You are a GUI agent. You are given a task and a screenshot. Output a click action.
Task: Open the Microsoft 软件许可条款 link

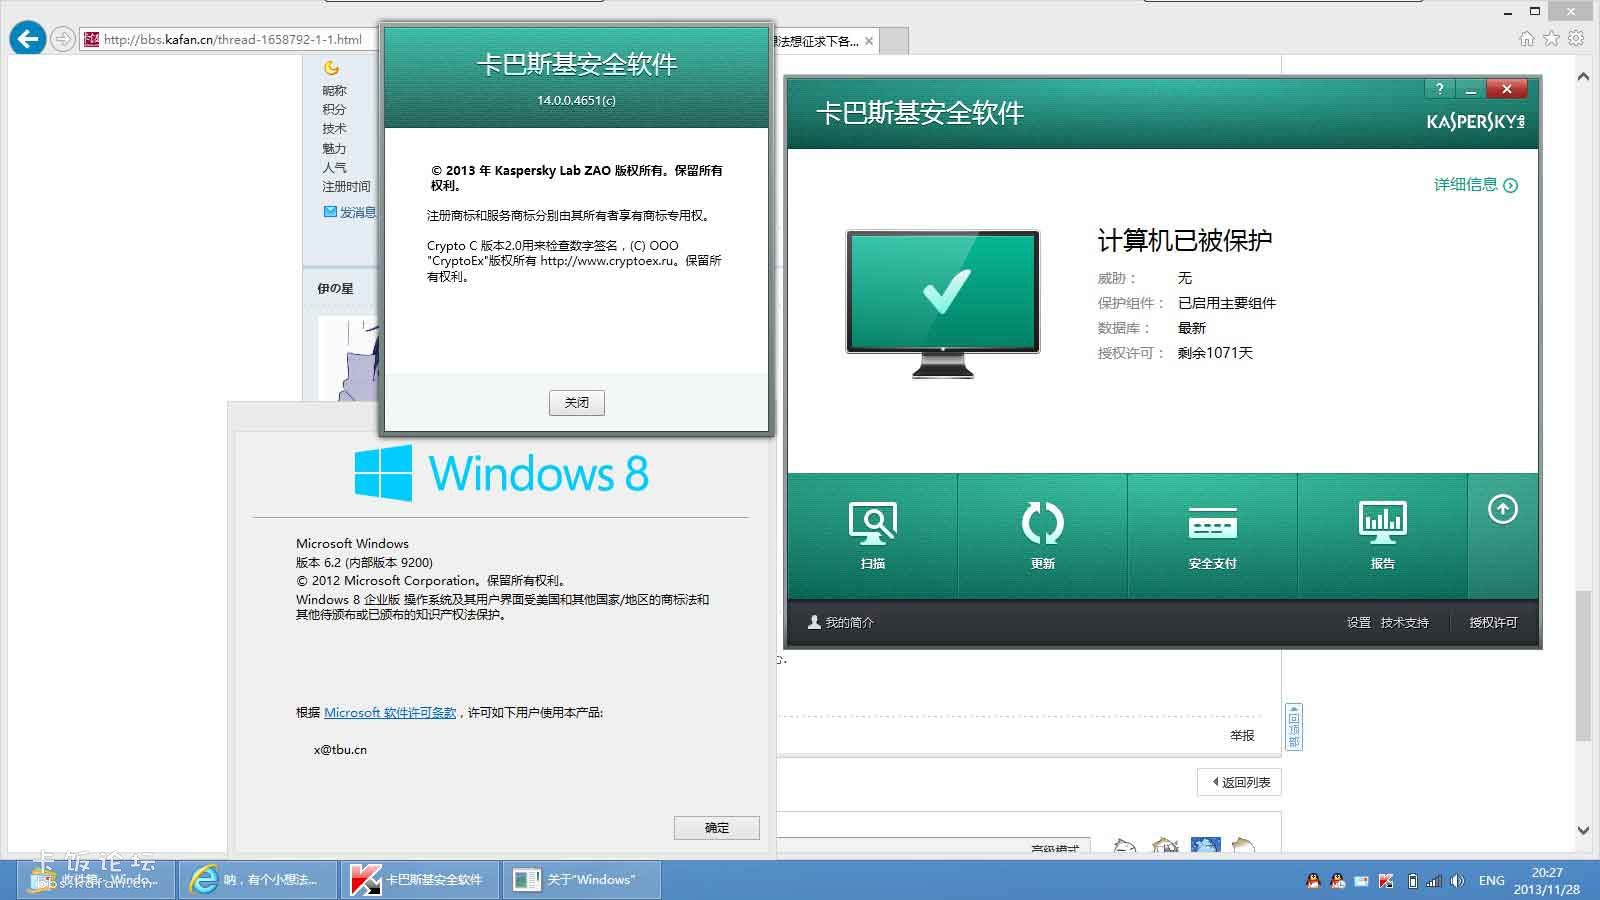tap(390, 713)
